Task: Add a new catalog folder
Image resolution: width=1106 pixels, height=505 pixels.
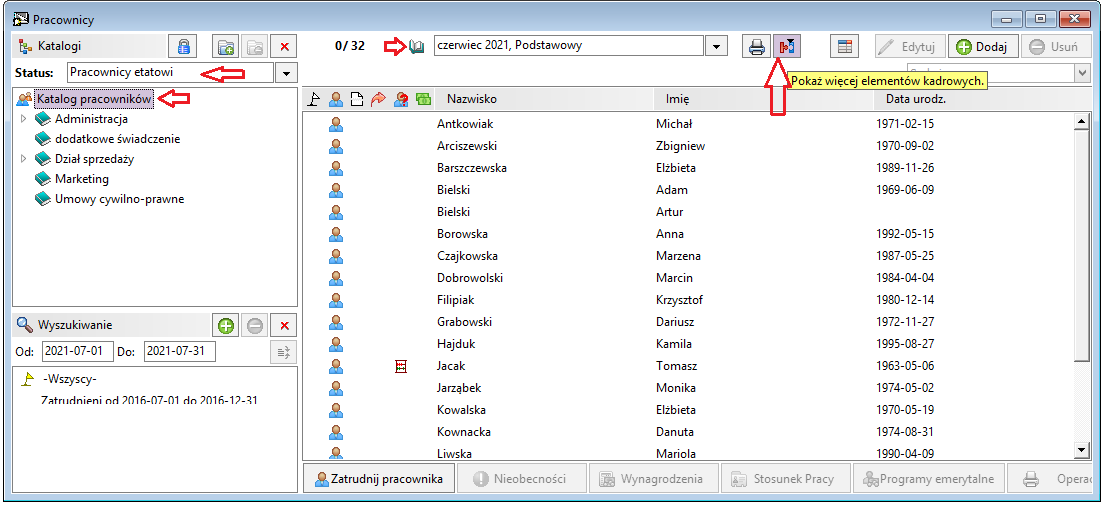Action: pyautogui.click(x=226, y=47)
